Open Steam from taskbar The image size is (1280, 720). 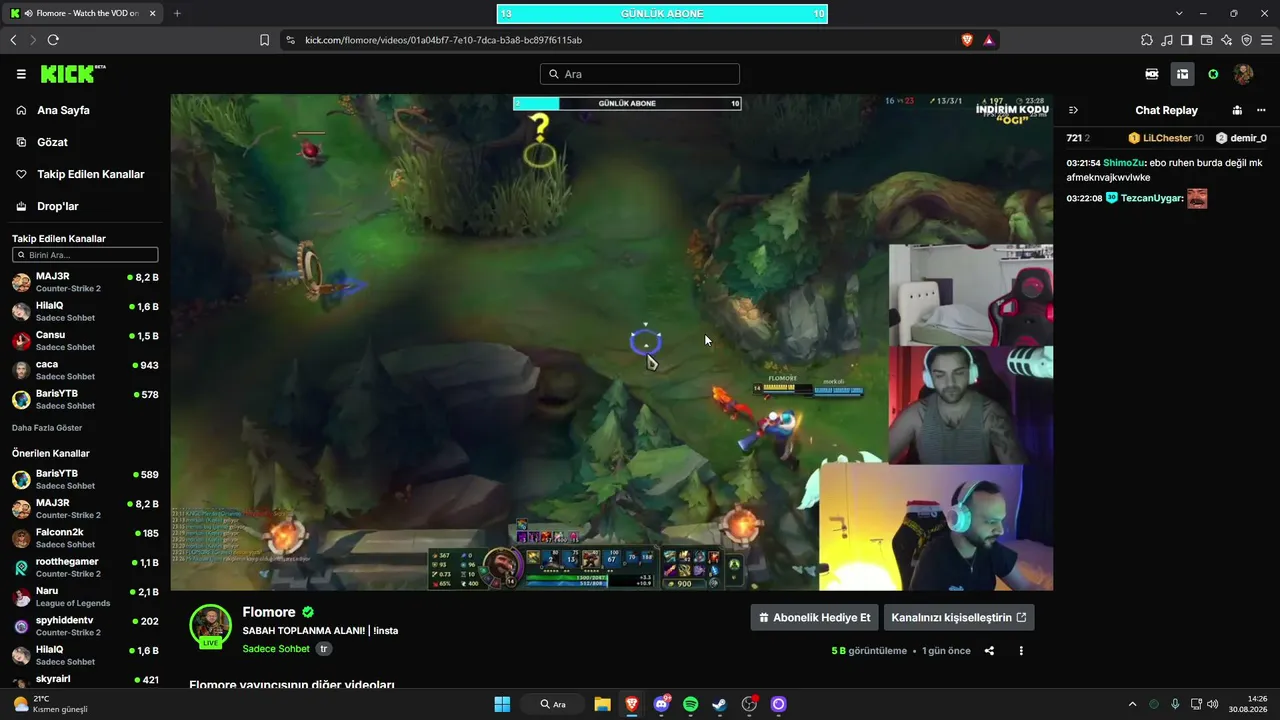720,704
